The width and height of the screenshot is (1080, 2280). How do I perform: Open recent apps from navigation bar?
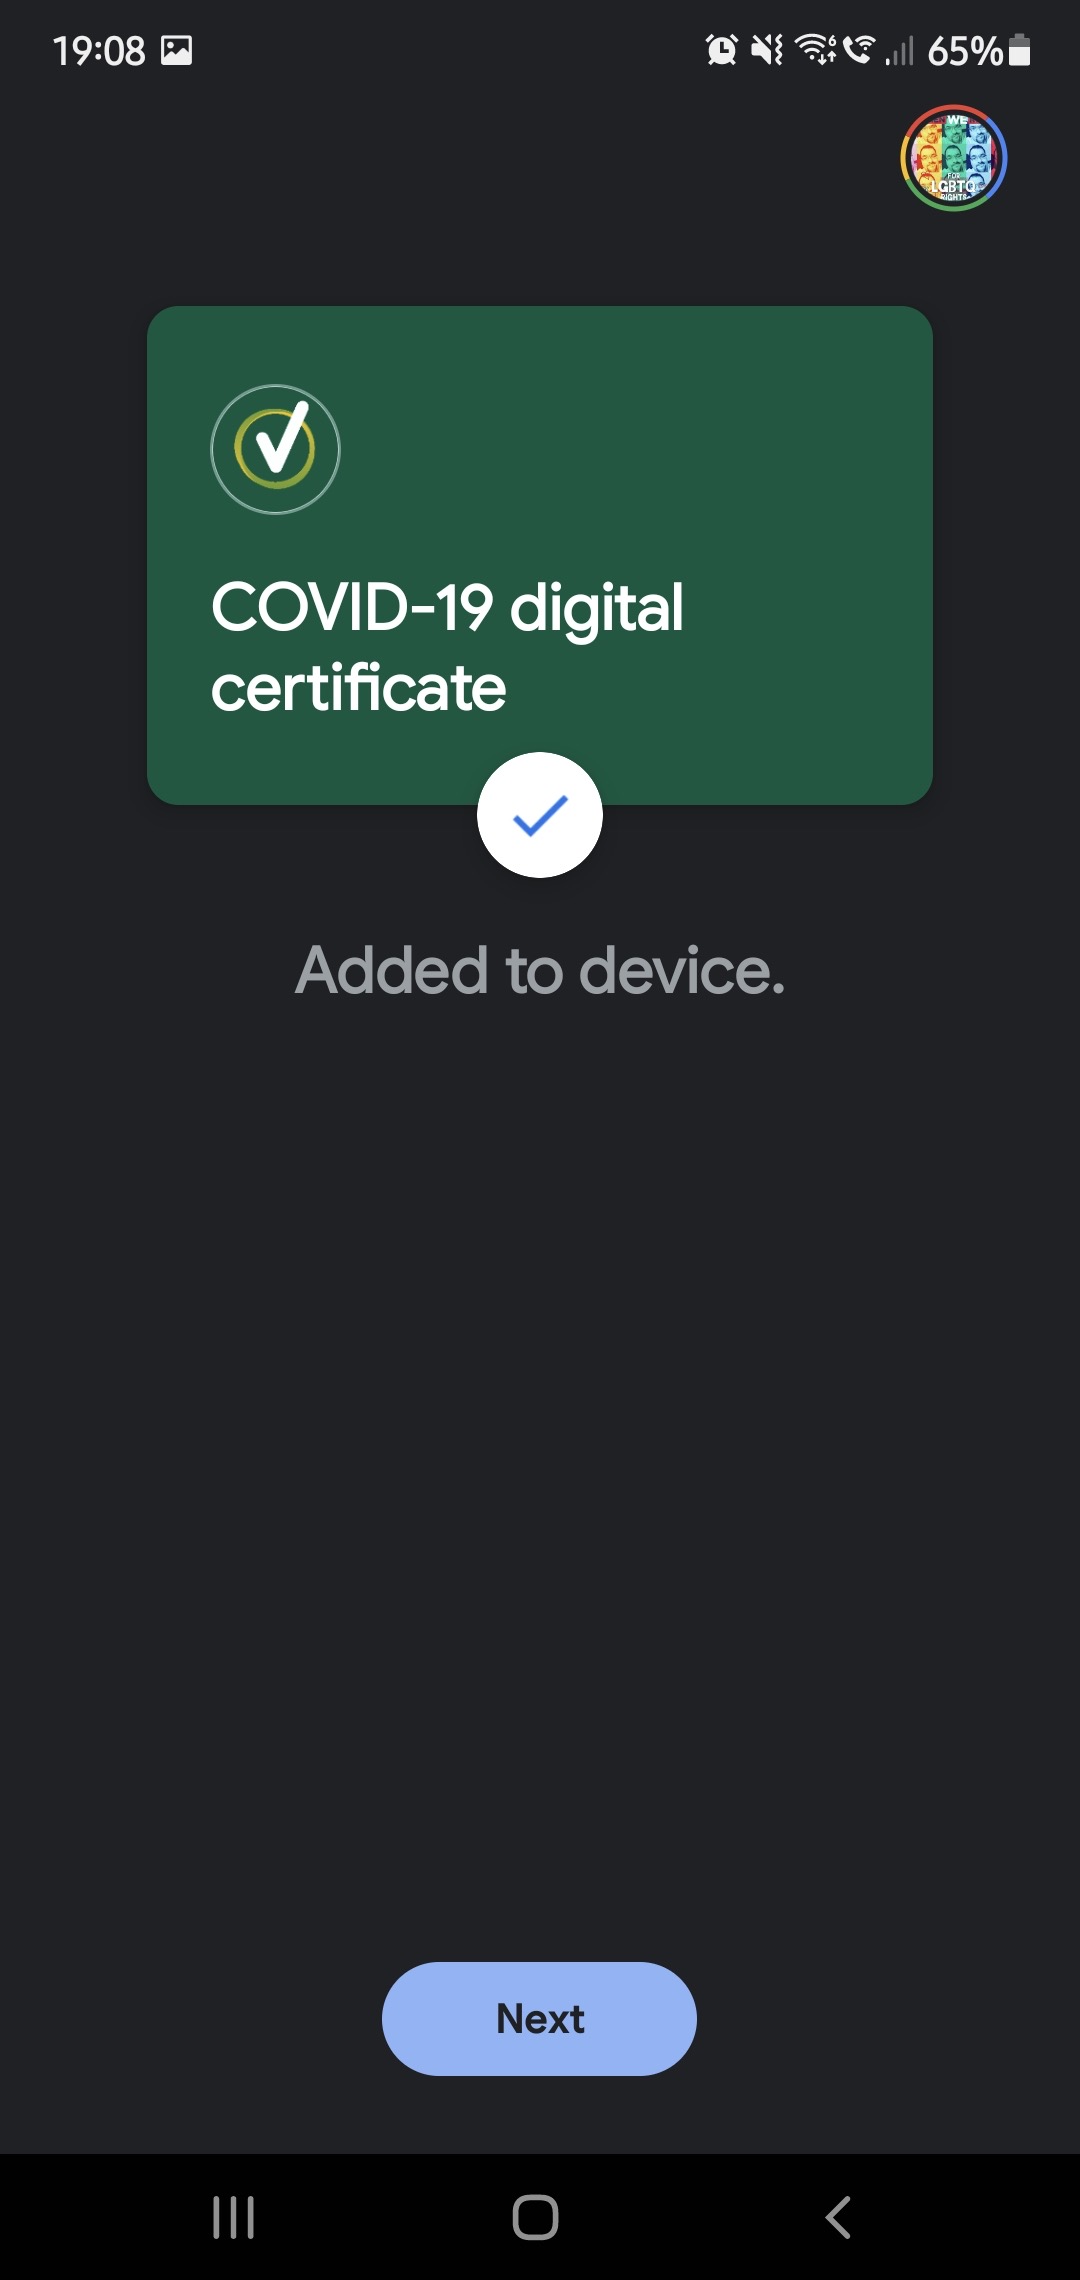[234, 2217]
